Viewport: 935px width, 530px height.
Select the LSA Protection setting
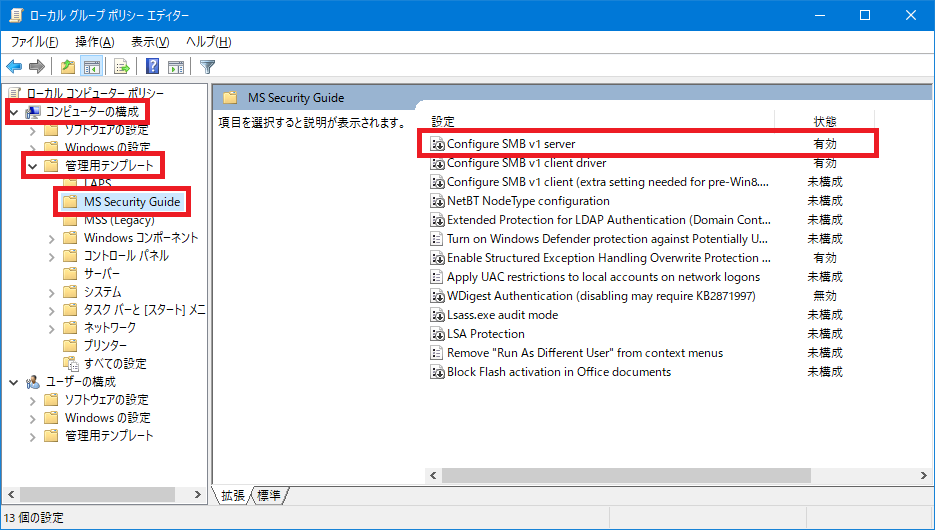[485, 334]
